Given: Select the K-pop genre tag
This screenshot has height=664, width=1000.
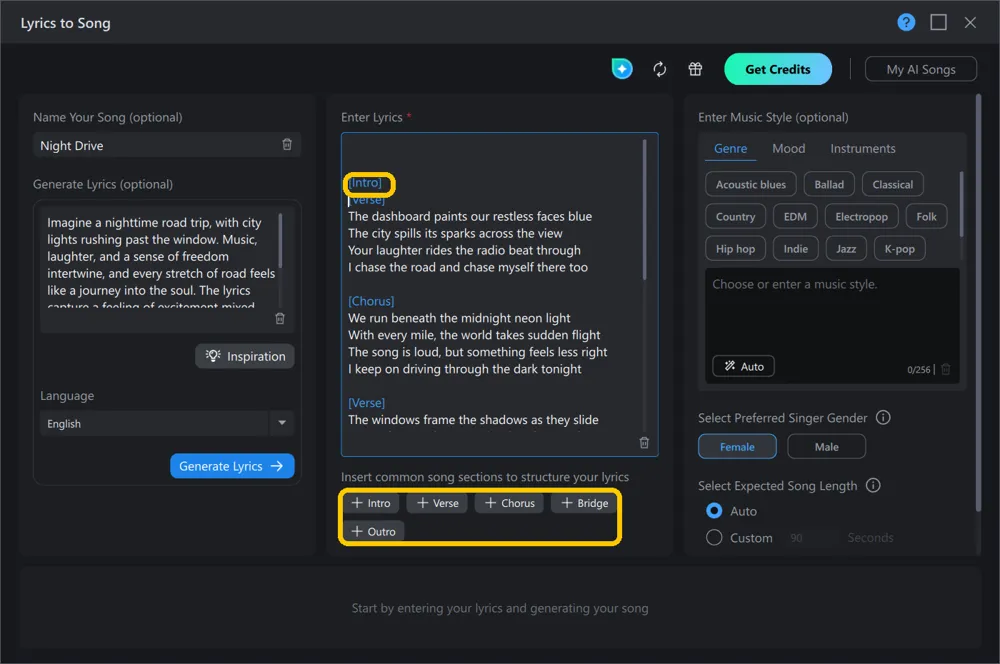Looking at the screenshot, I should (899, 249).
